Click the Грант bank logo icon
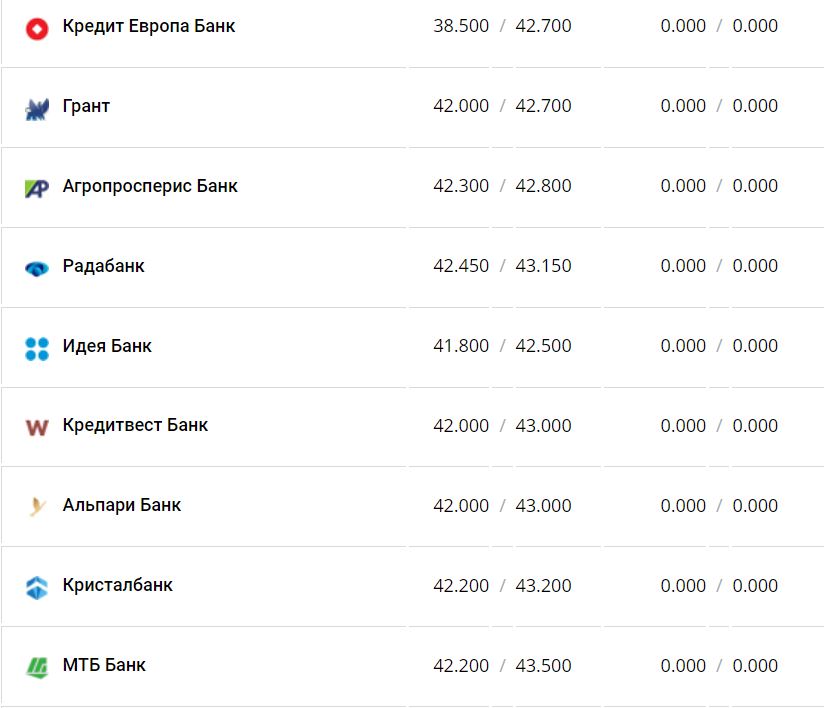This screenshot has height=708, width=824. point(37,108)
